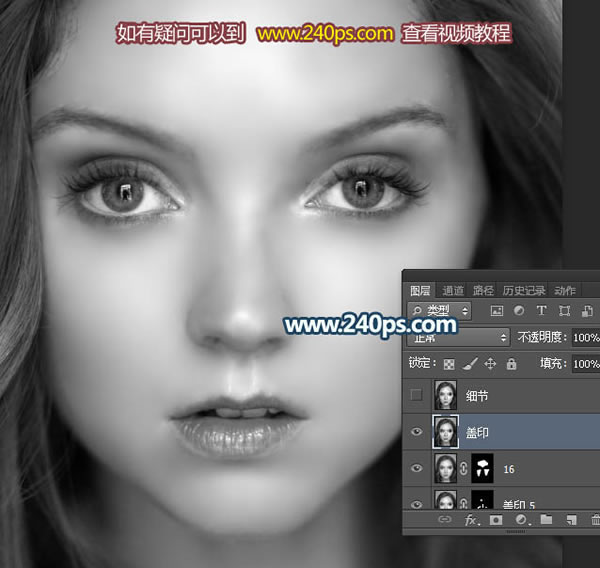This screenshot has height=568, width=600.
Task: Select layer 16 image thumbnail
Action: point(445,468)
